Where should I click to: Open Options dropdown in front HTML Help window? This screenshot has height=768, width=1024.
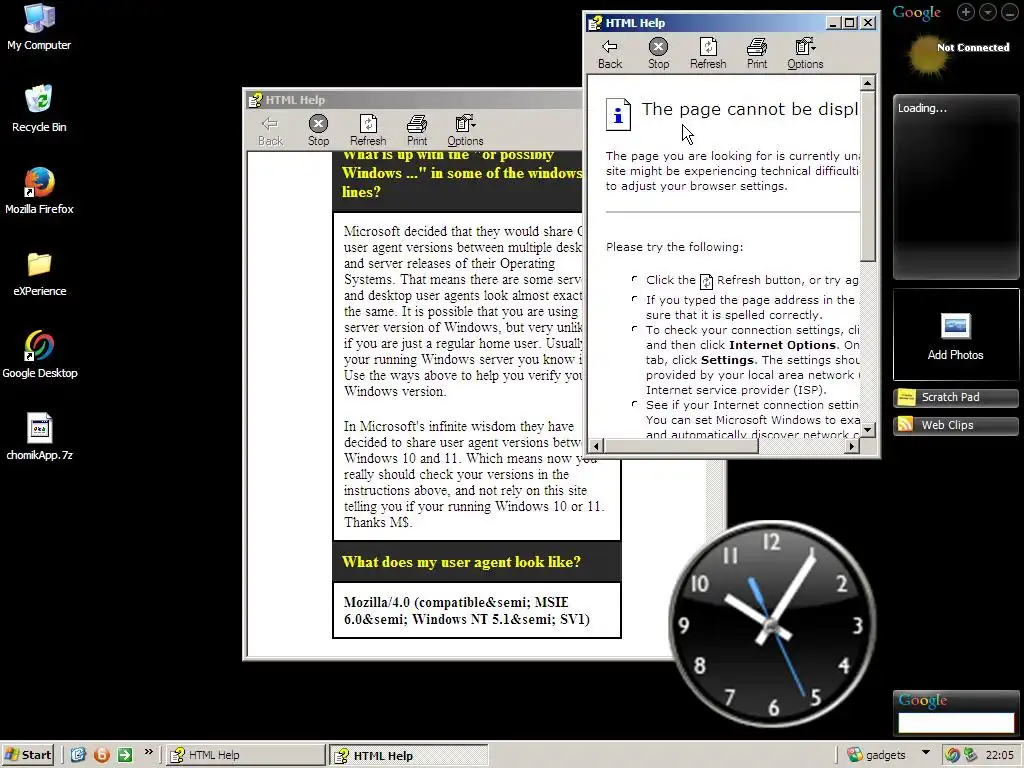coord(805,54)
